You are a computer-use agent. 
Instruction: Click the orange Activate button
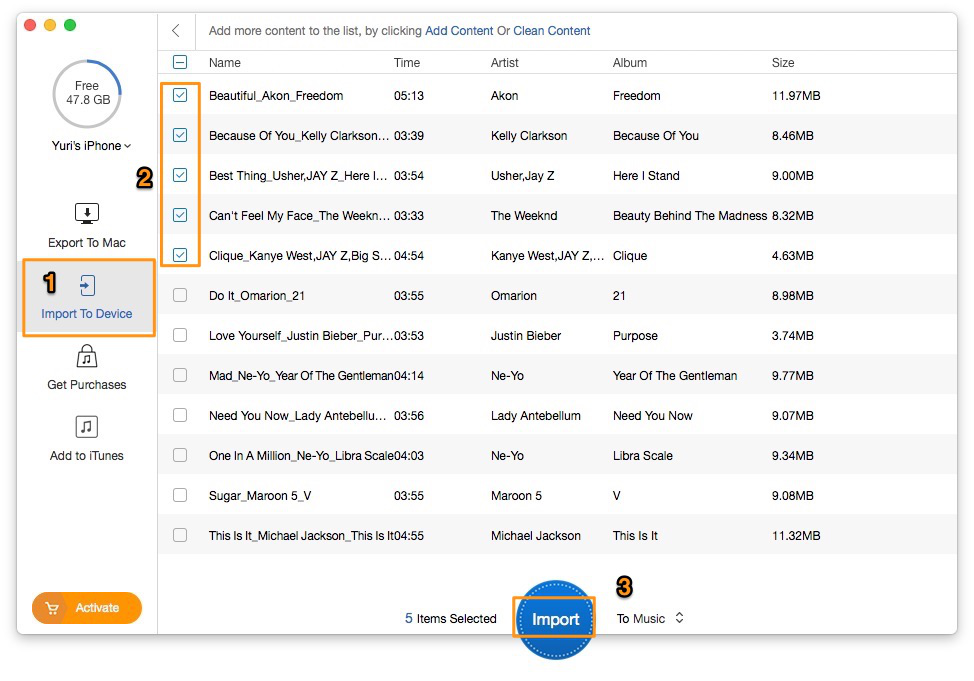click(x=87, y=608)
